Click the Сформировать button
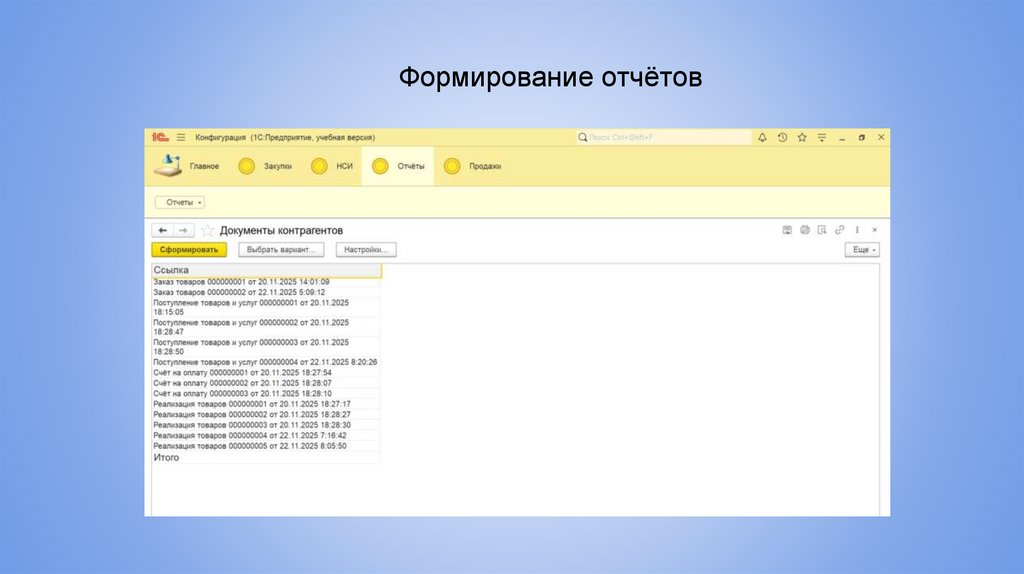The width and height of the screenshot is (1024, 574). click(x=189, y=249)
